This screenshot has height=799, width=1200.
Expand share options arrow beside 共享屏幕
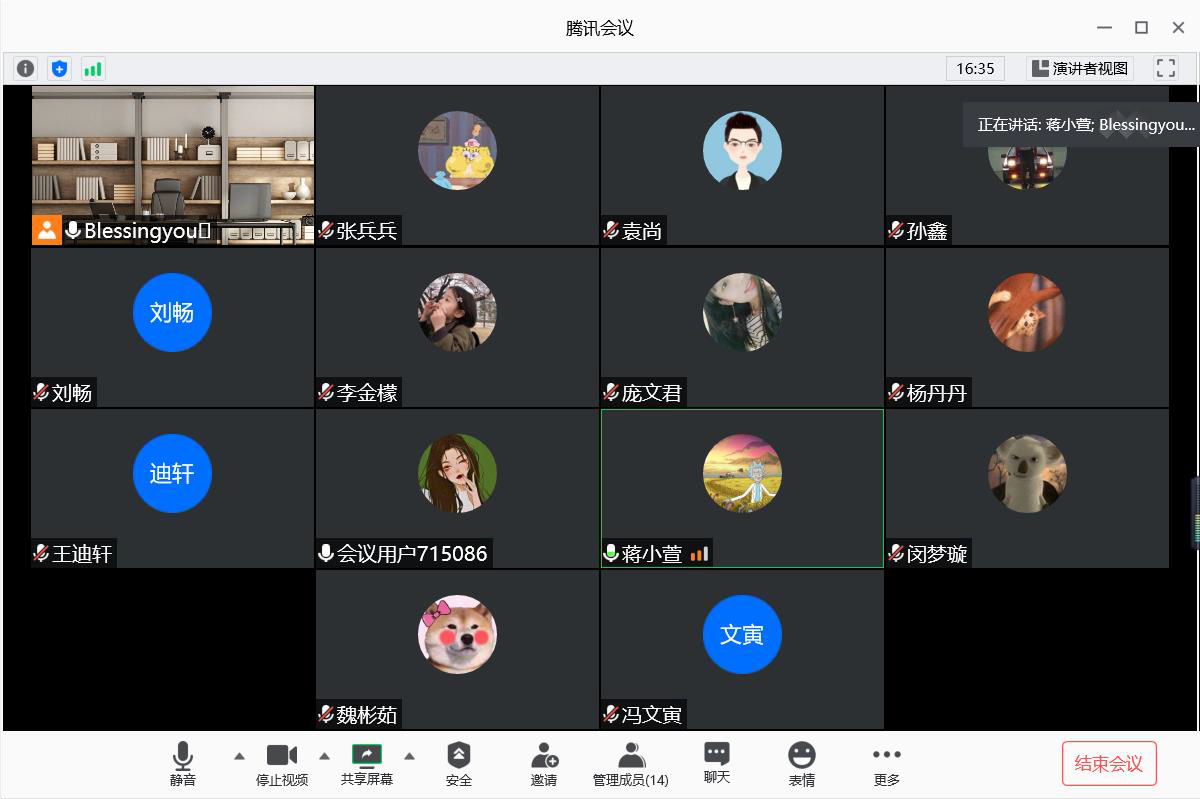[409, 756]
